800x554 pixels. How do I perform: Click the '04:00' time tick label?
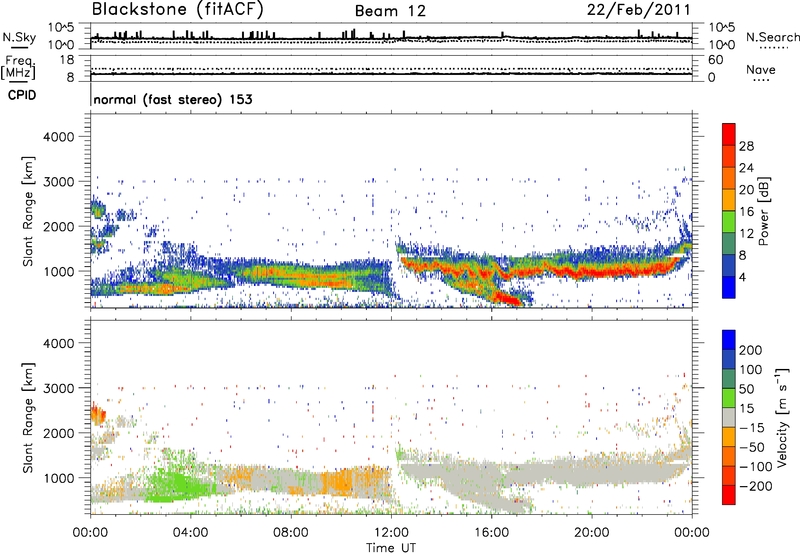tap(191, 533)
